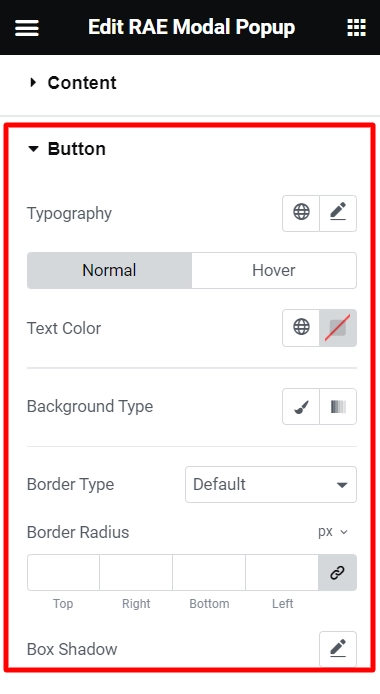Switch to the Normal state tab
Image resolution: width=380 pixels, height=694 pixels.
click(109, 270)
